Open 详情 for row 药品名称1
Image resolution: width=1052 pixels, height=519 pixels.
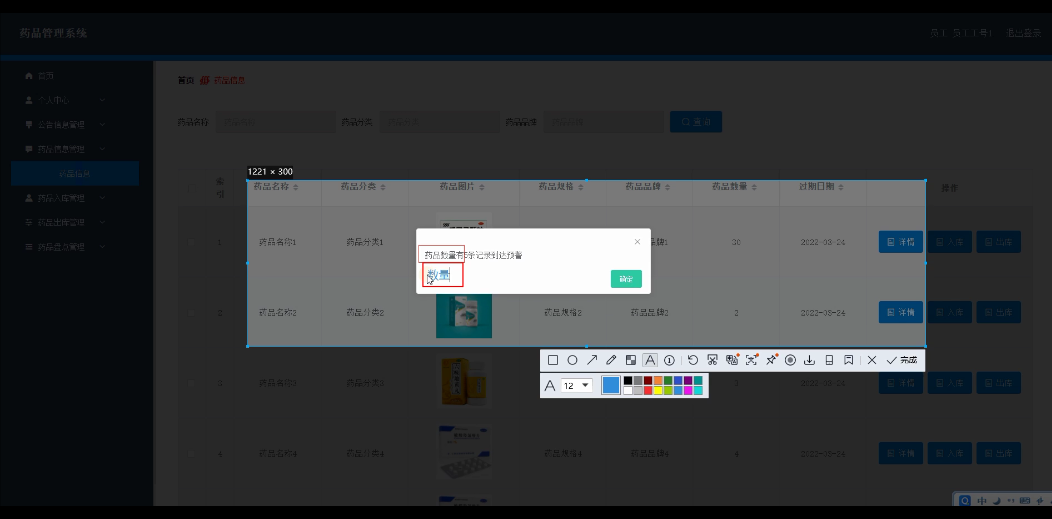point(901,242)
